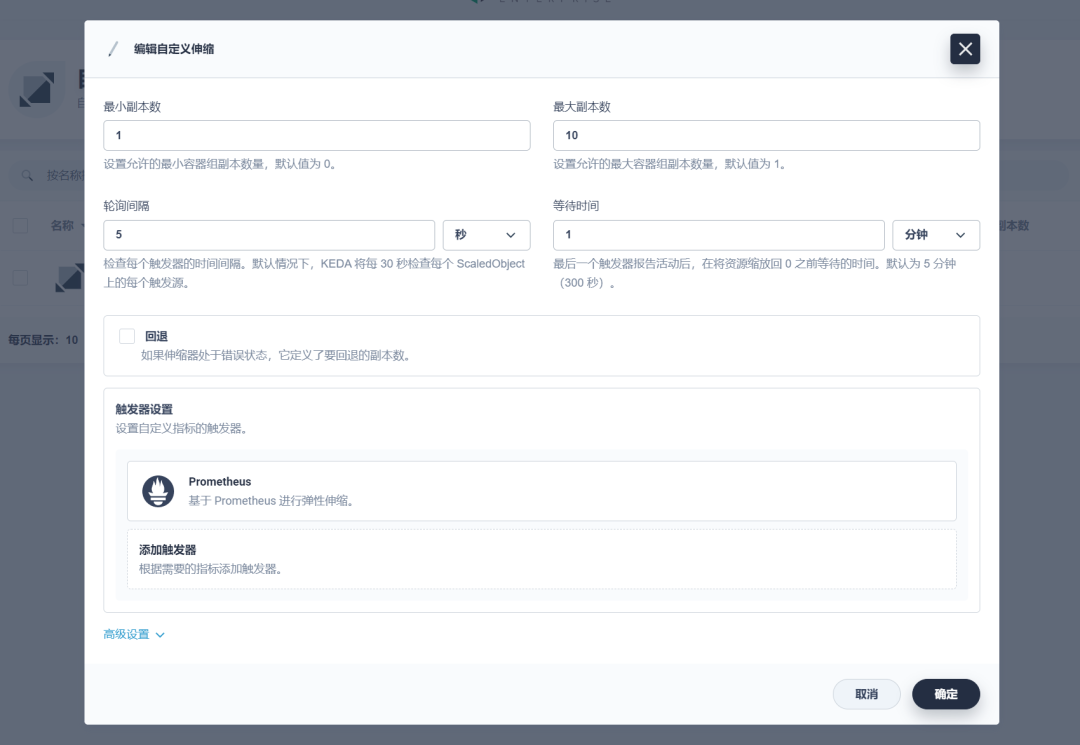Check the checkbox of the first table row
1080x745 pixels.
19,279
